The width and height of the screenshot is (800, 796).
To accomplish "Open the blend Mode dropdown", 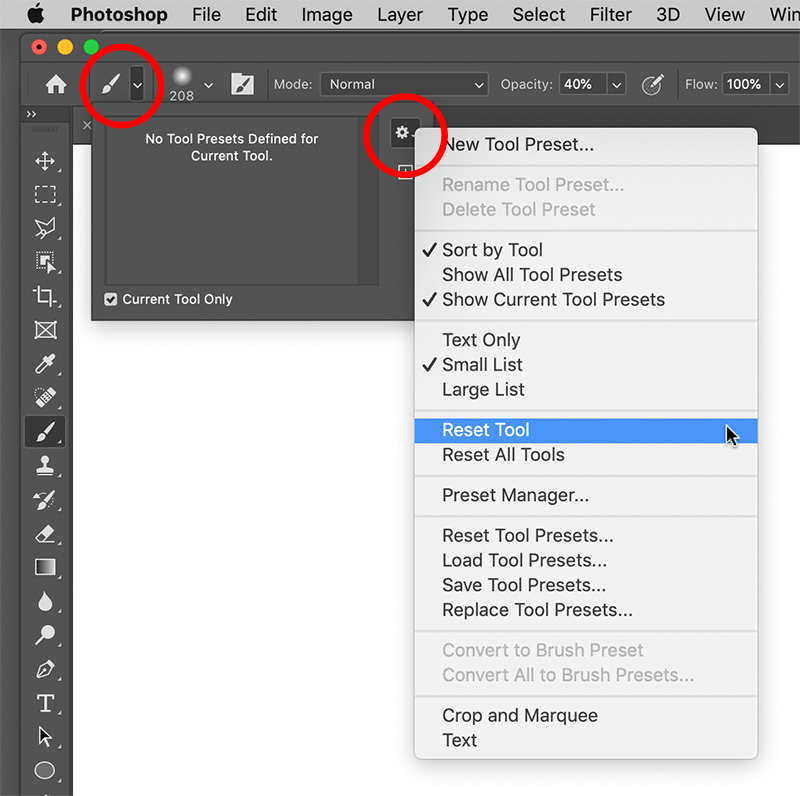I will pos(404,85).
